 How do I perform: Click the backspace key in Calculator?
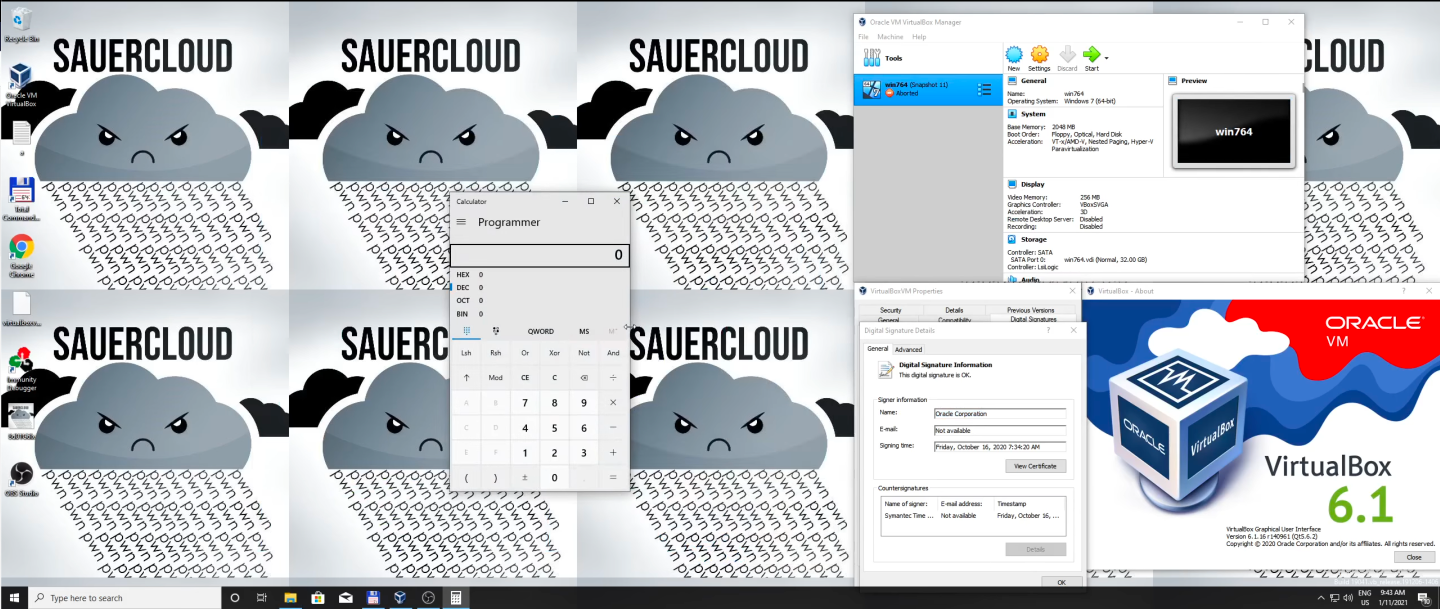(584, 378)
